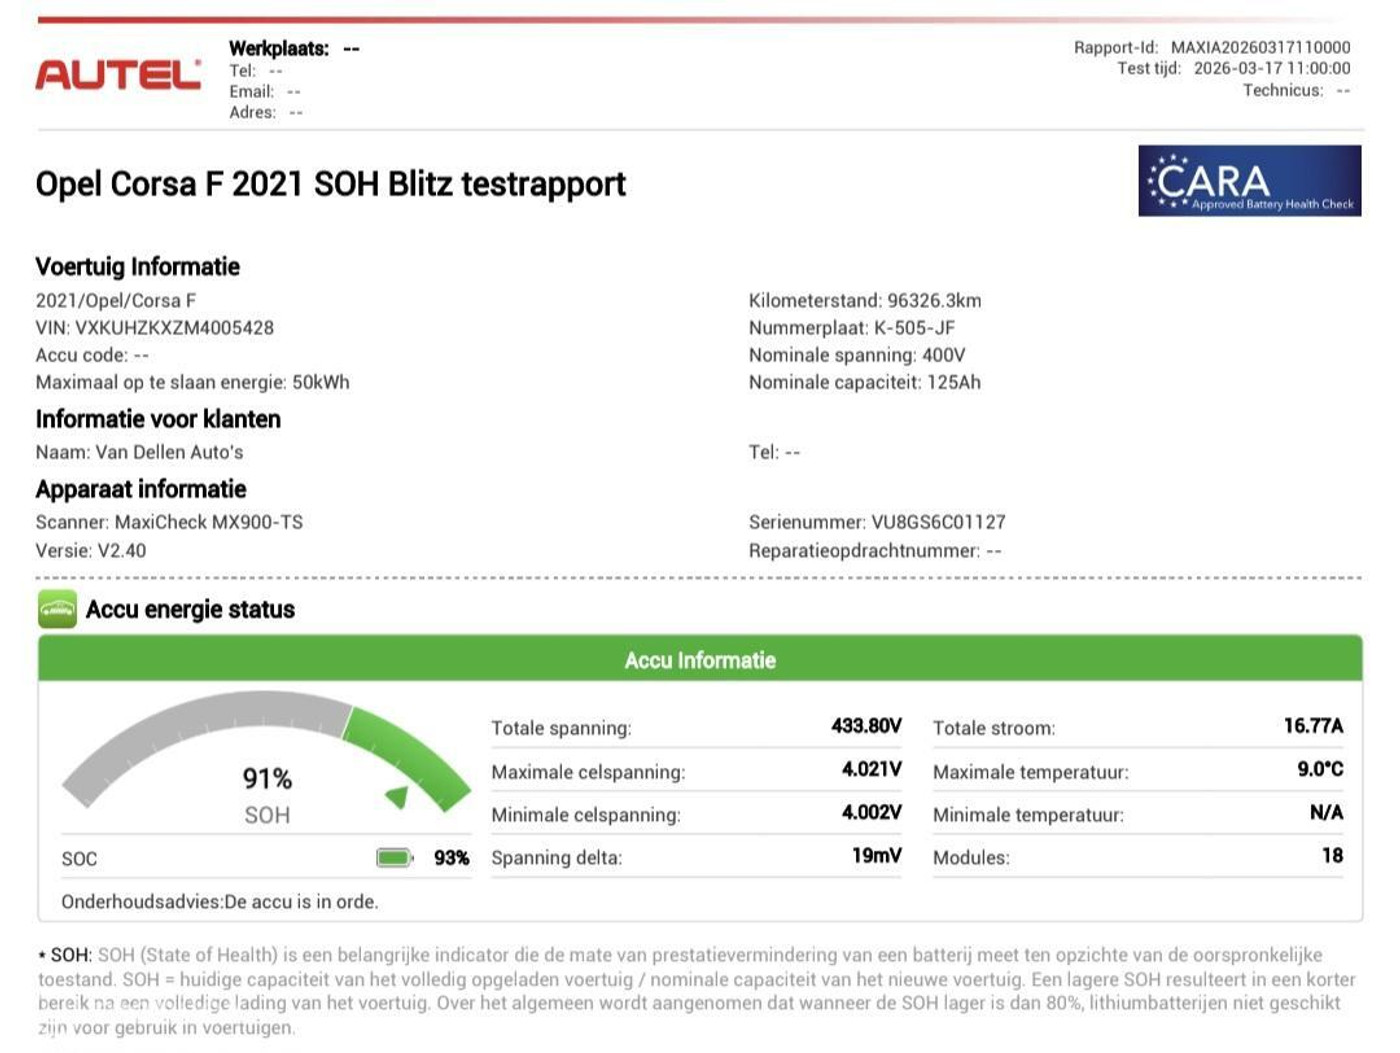Click the Onderhoudsadvies line
The image size is (1400, 1053).
tap(220, 902)
